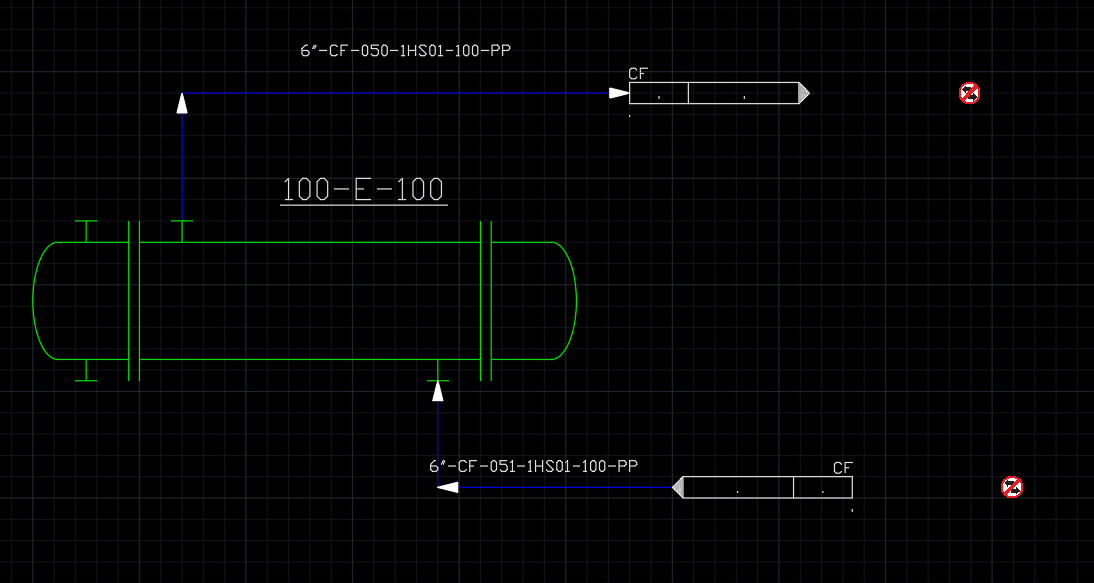Pick the CF text above lower connector
Screen dimensions: 1094x583
click(844, 468)
